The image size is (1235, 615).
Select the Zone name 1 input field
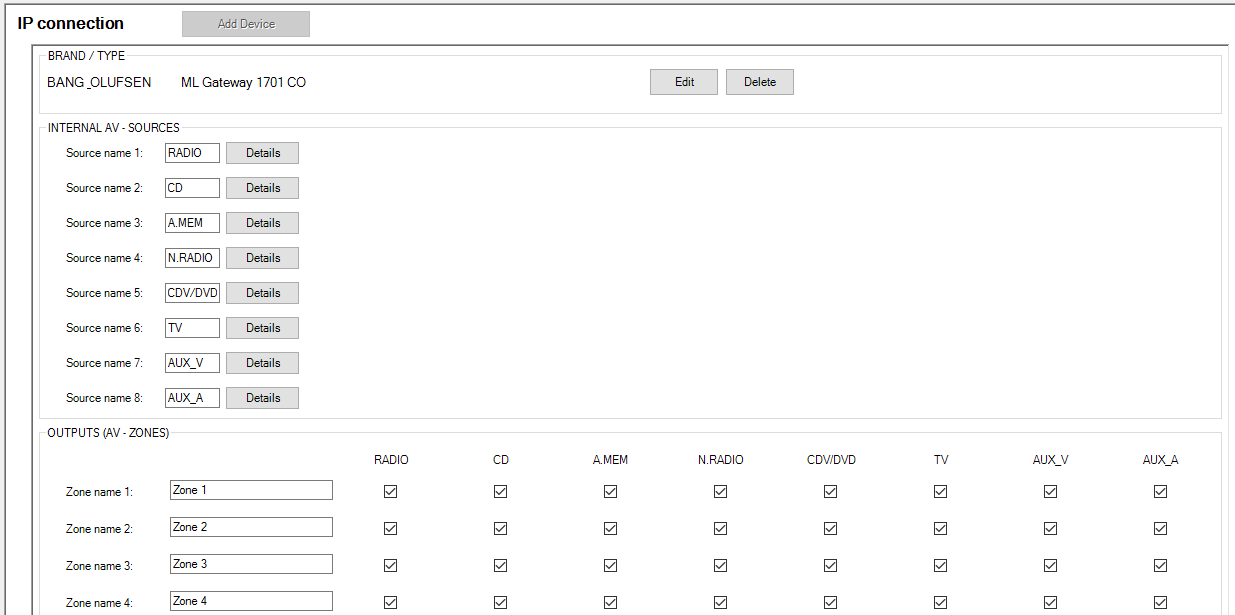coord(251,490)
